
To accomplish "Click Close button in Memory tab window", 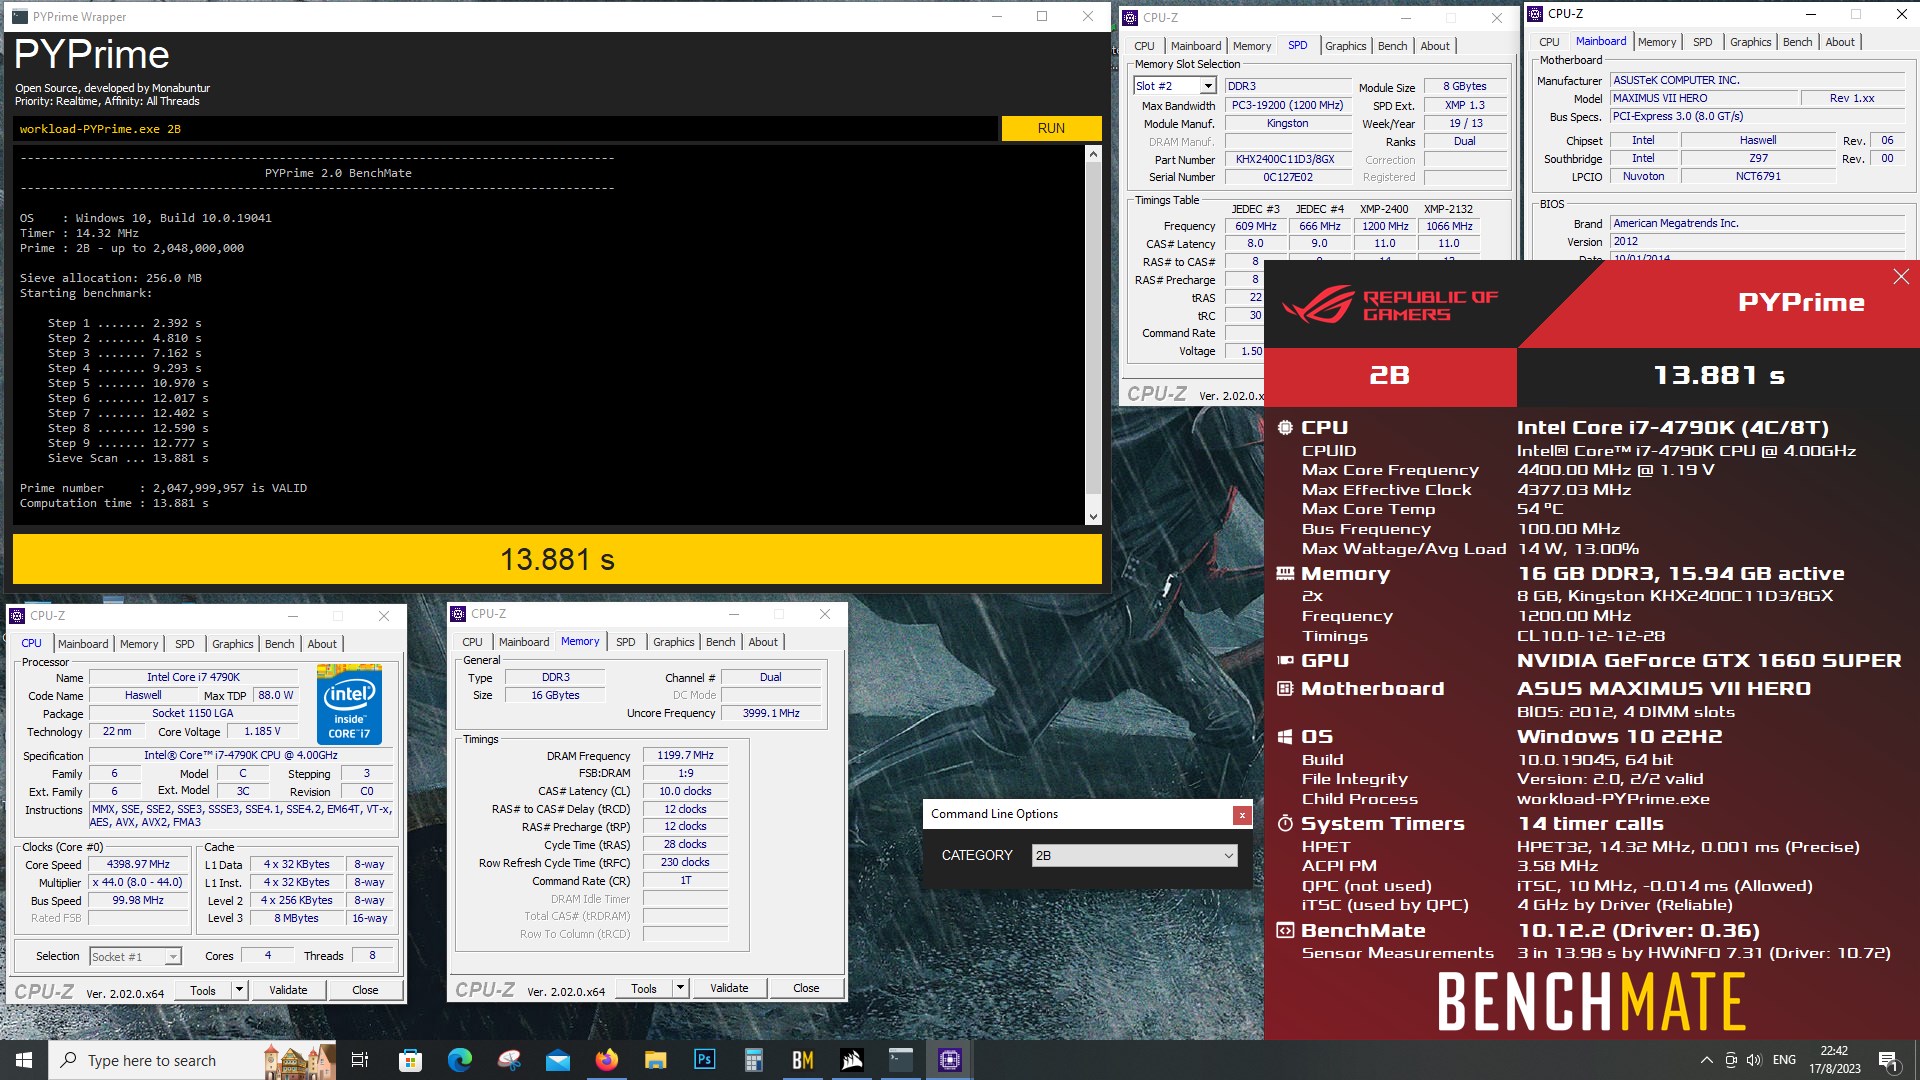I will coord(806,988).
